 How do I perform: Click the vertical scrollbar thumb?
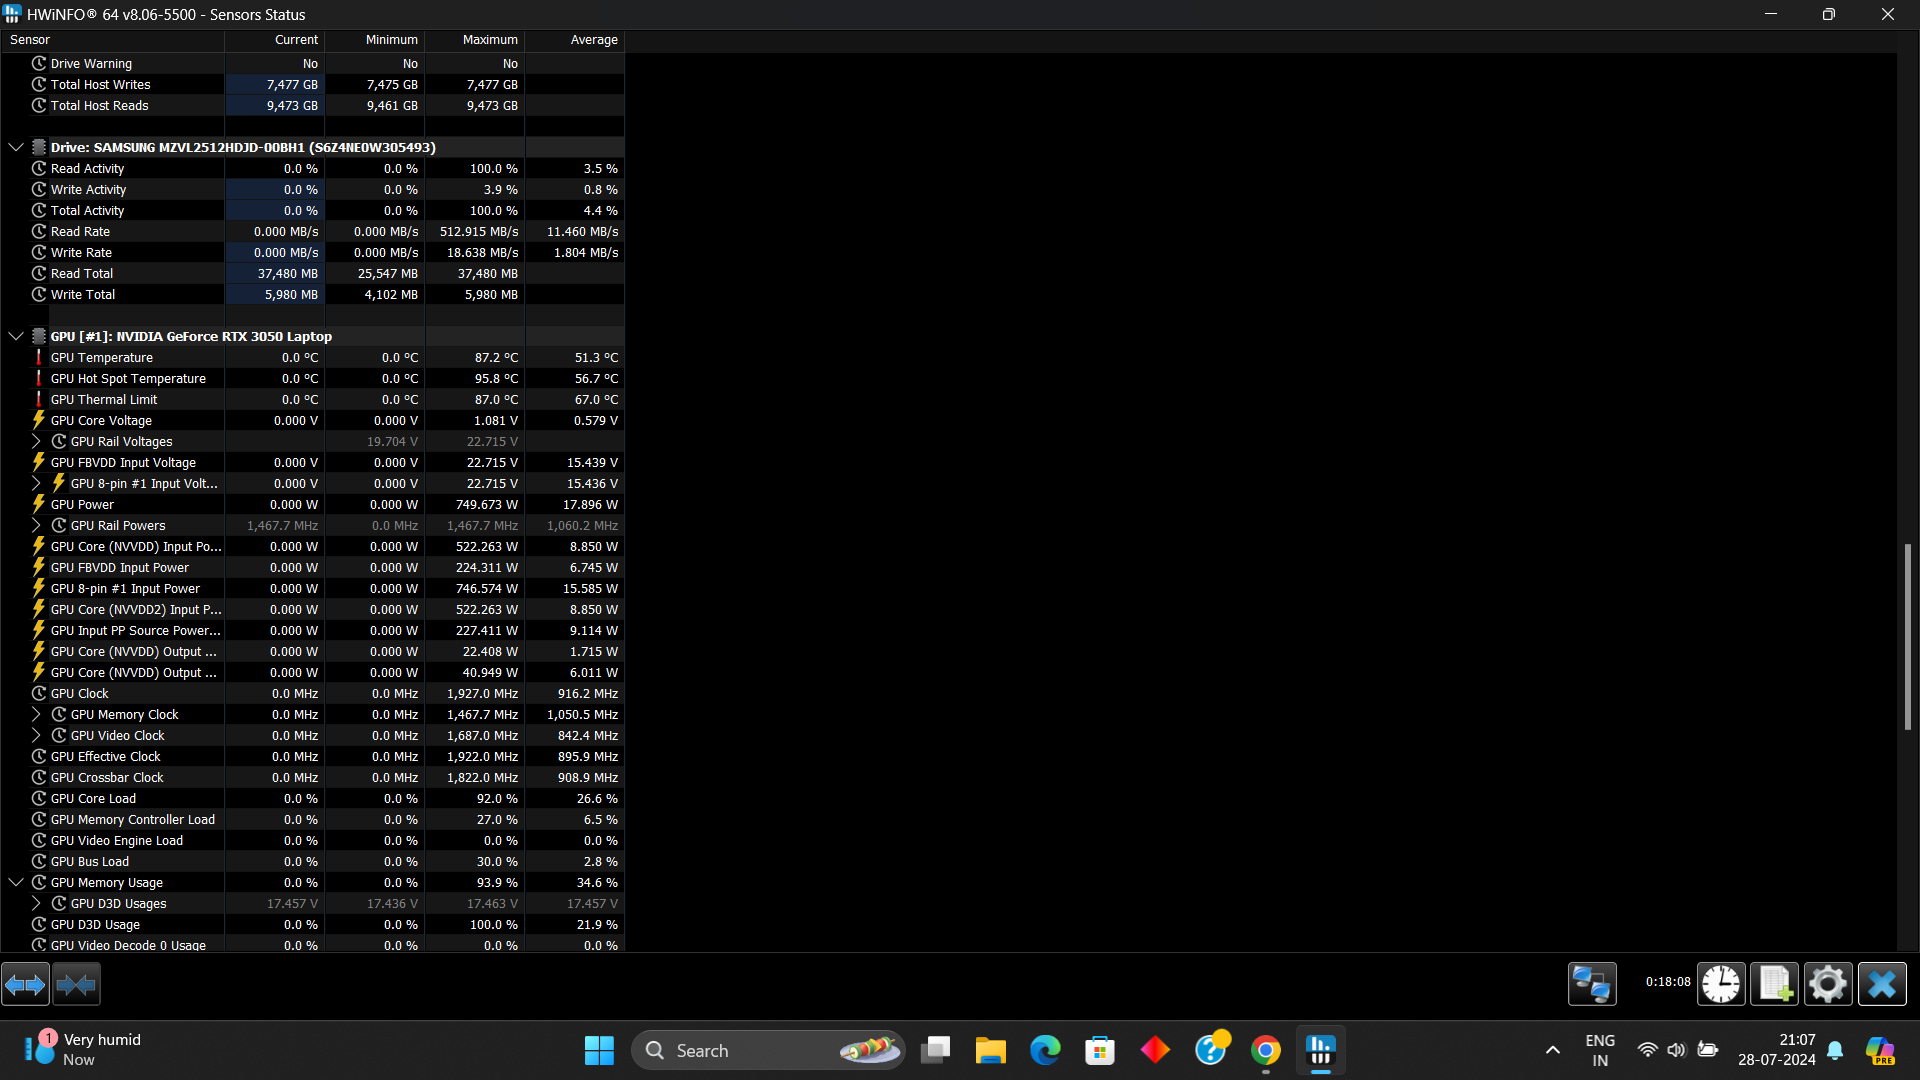1908,637
